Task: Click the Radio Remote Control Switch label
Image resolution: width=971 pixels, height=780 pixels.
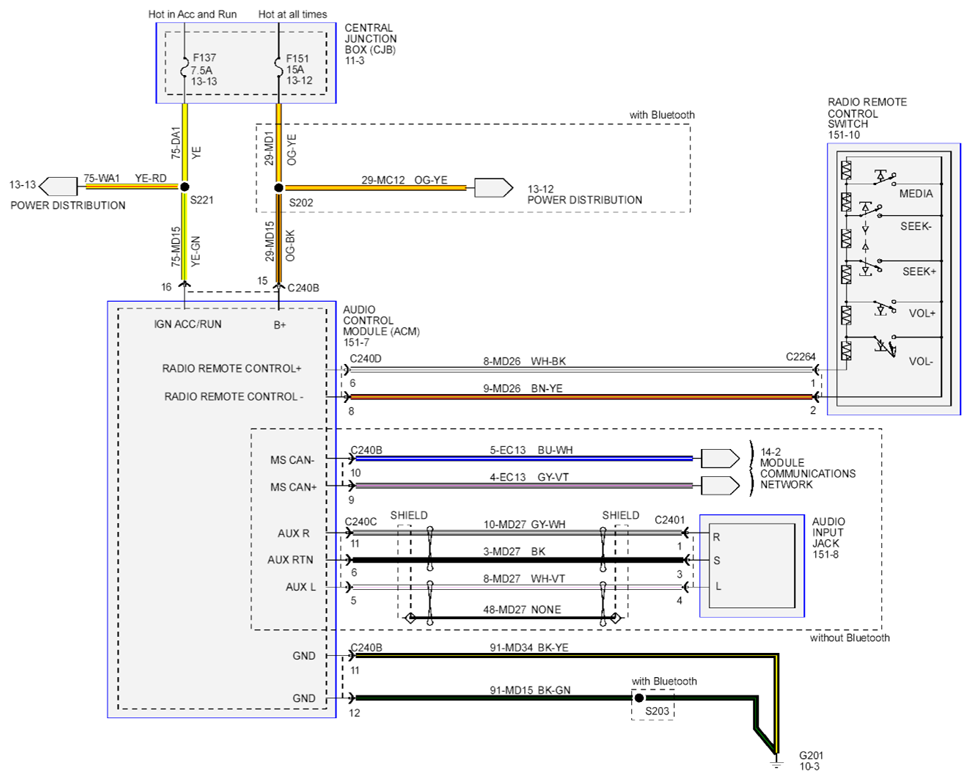Action: [x=867, y=118]
